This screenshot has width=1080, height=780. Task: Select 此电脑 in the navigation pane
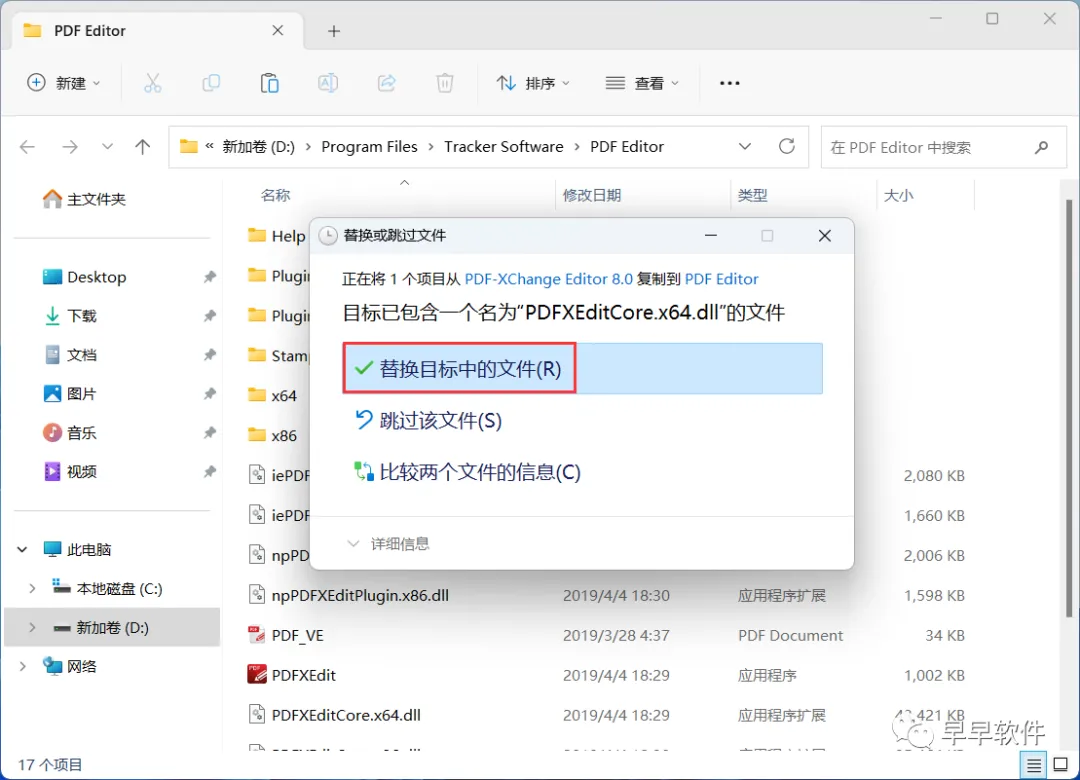[x=77, y=549]
